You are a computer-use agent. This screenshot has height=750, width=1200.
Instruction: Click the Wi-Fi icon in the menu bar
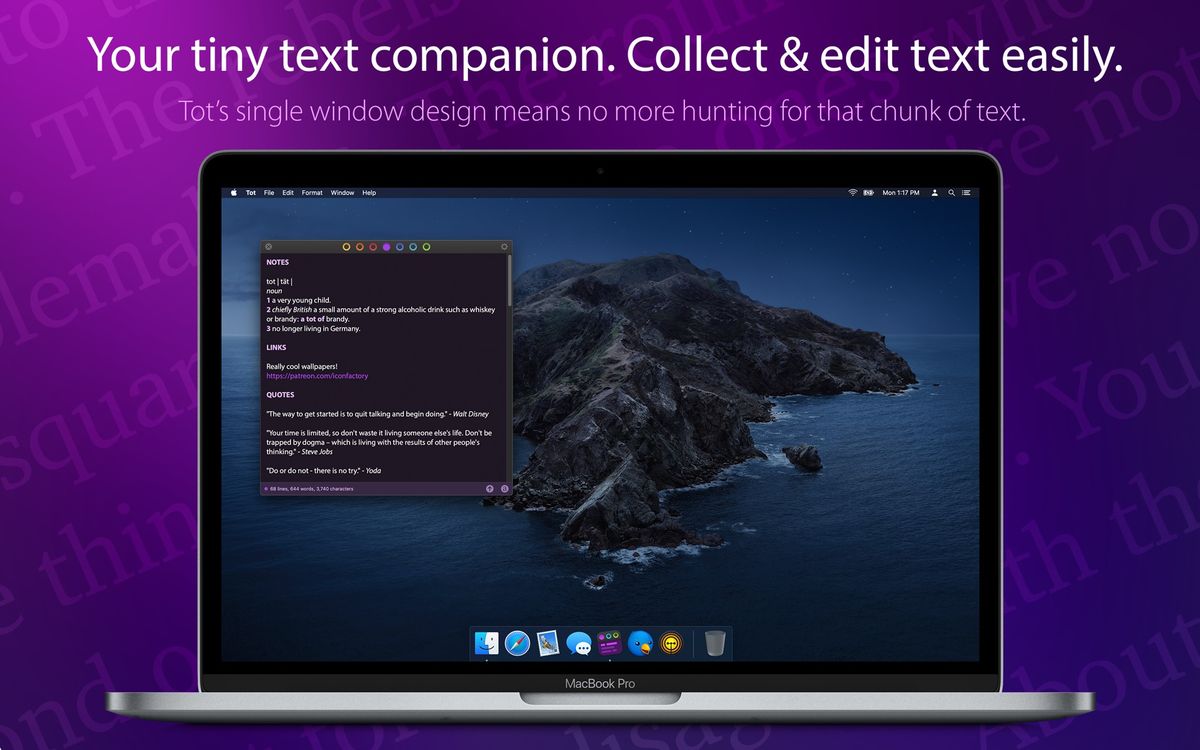[852, 192]
